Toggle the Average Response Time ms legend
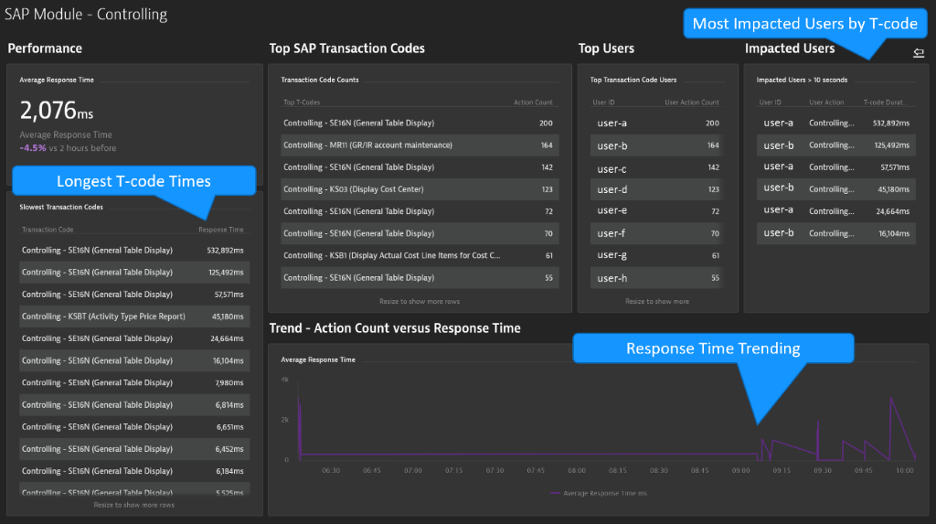Screen dimensions: 936x524 point(598,493)
